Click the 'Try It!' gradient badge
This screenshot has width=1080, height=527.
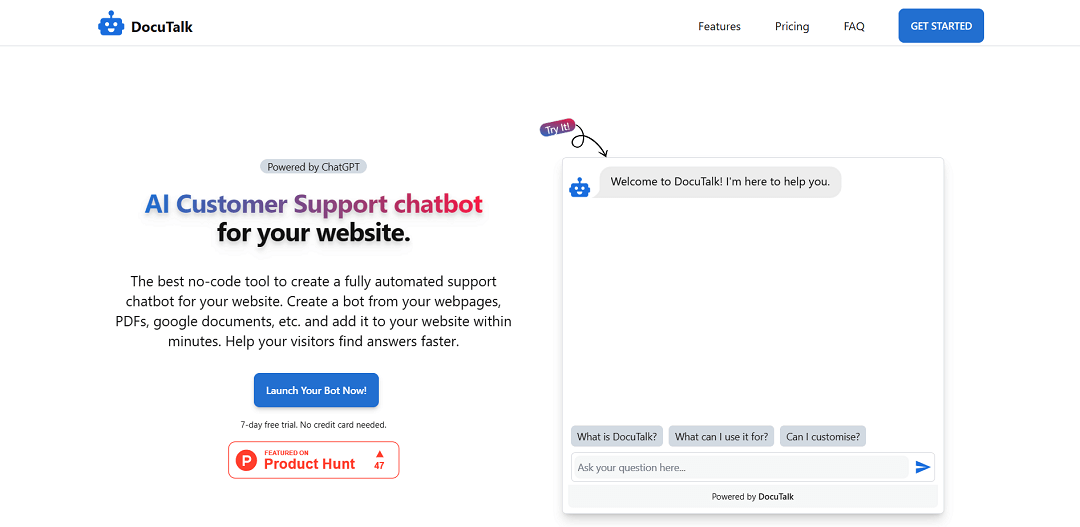coord(557,128)
